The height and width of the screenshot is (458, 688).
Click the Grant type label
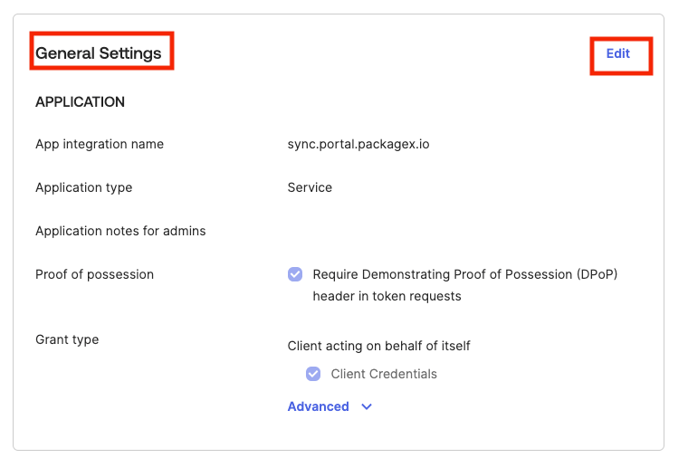[67, 339]
